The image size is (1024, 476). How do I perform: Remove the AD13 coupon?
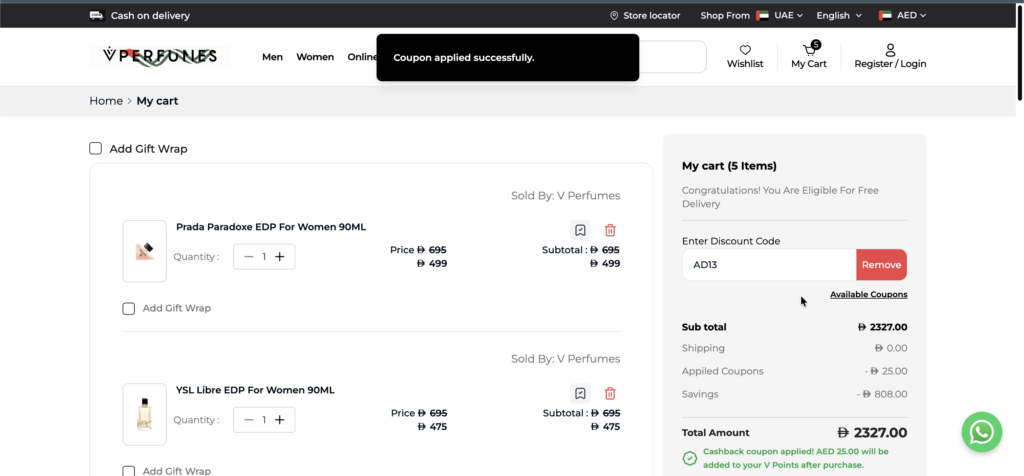(x=882, y=264)
